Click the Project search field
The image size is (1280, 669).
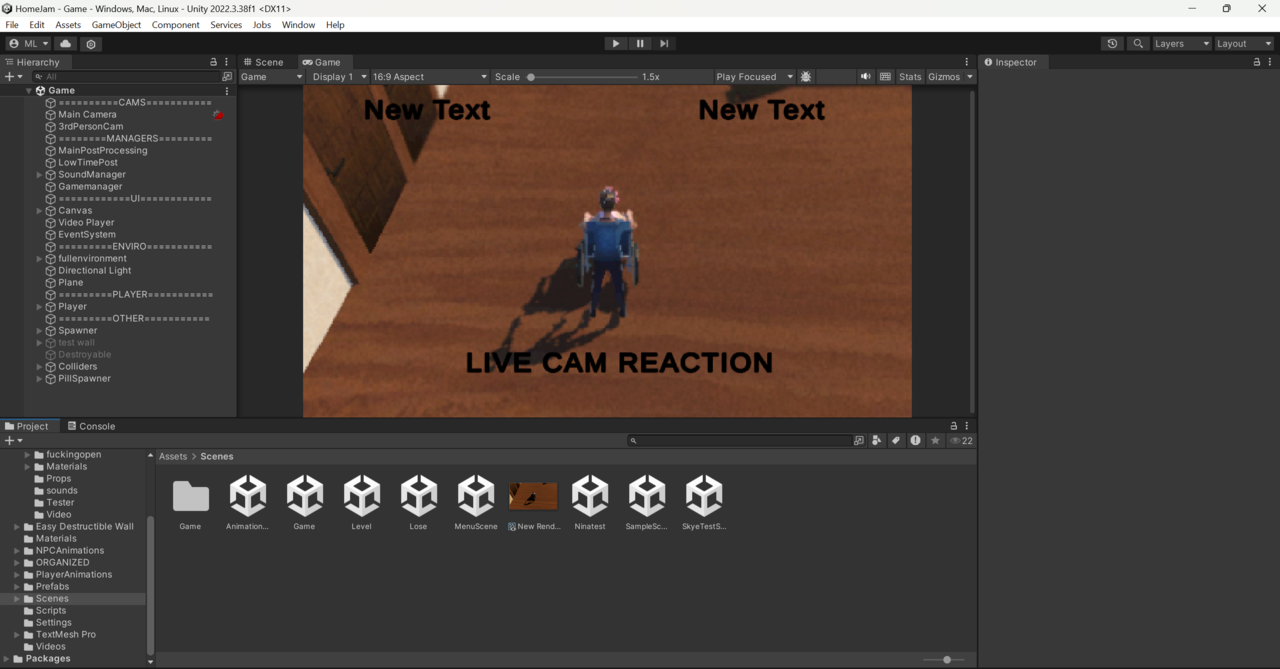point(740,440)
